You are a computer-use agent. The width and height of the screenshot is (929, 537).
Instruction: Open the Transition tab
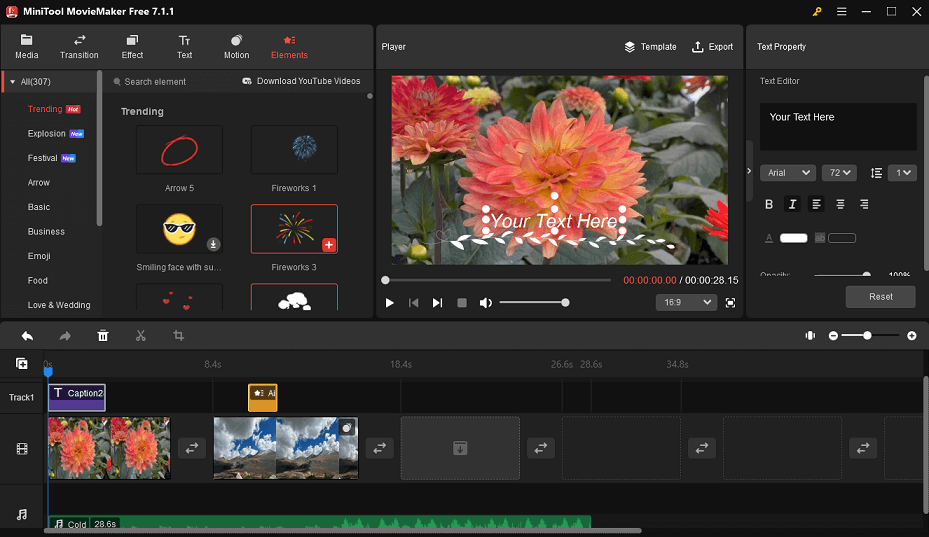[79, 47]
